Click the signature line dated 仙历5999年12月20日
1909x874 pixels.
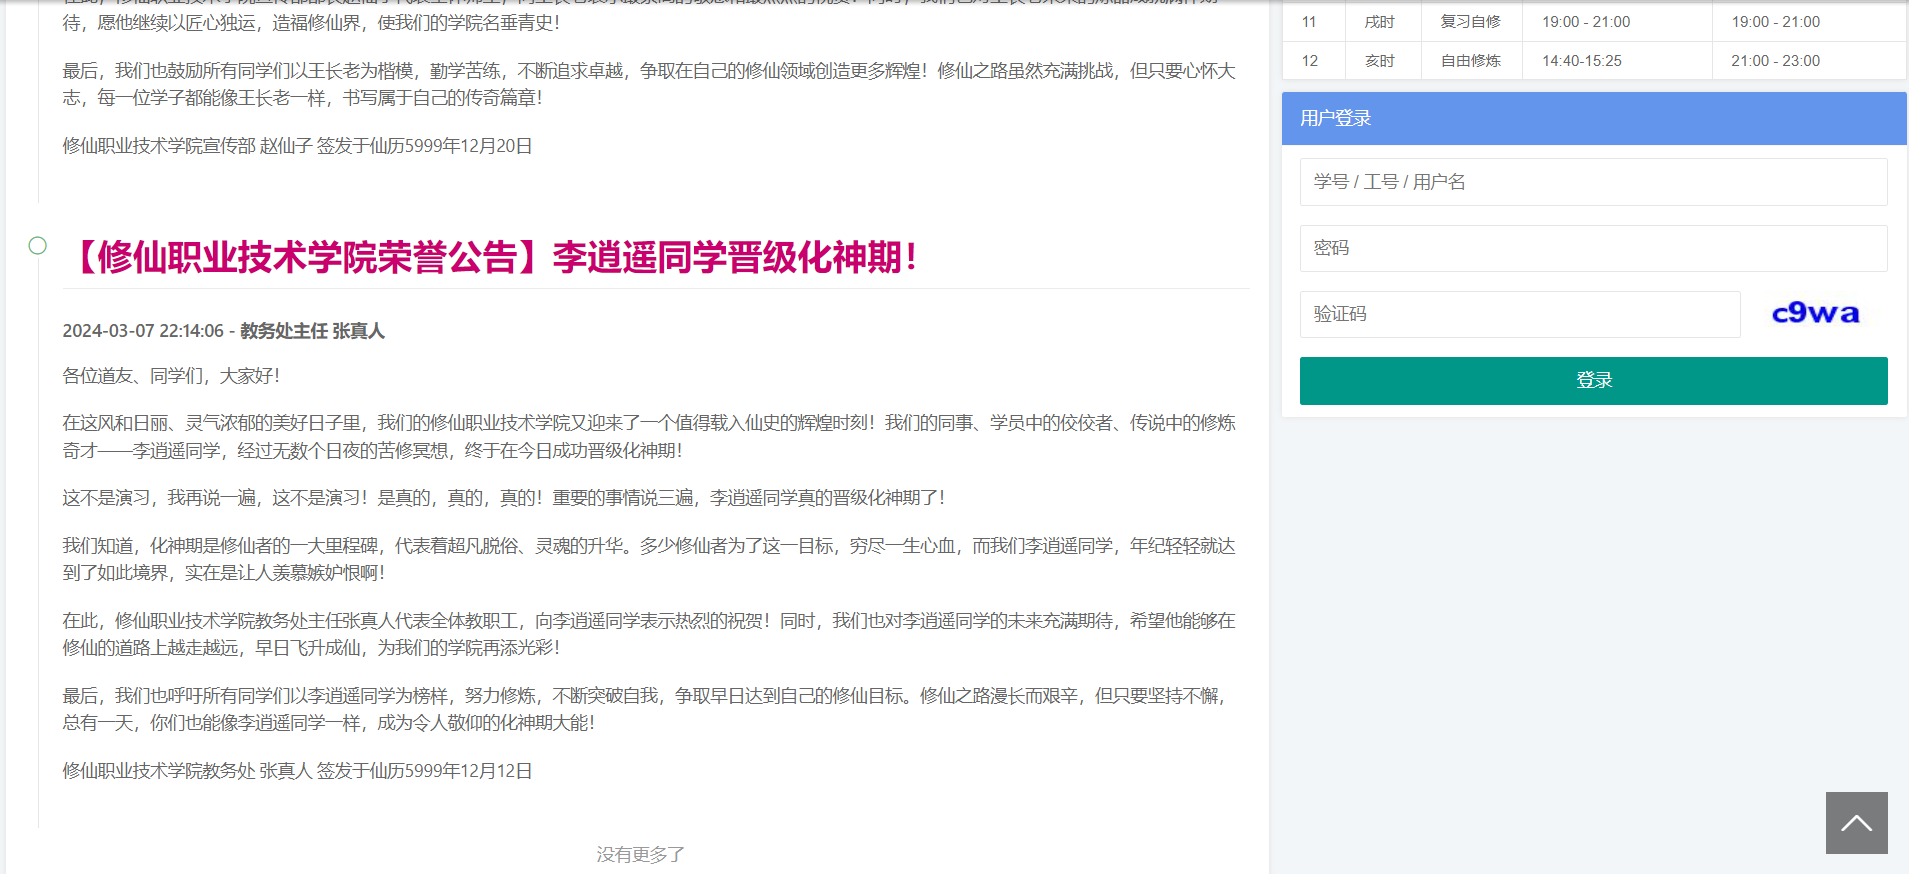(x=297, y=146)
